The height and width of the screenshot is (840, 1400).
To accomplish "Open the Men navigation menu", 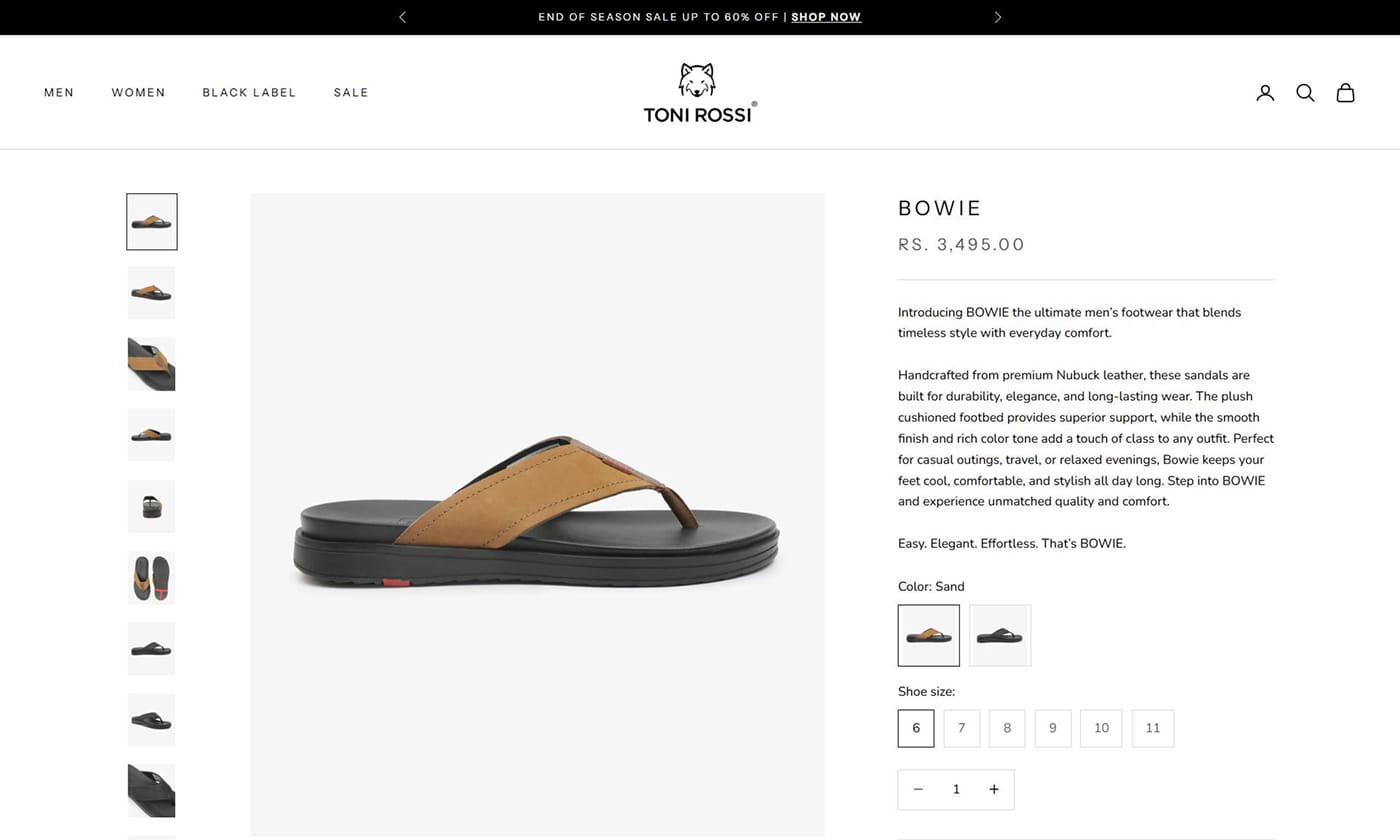I will tap(59, 93).
